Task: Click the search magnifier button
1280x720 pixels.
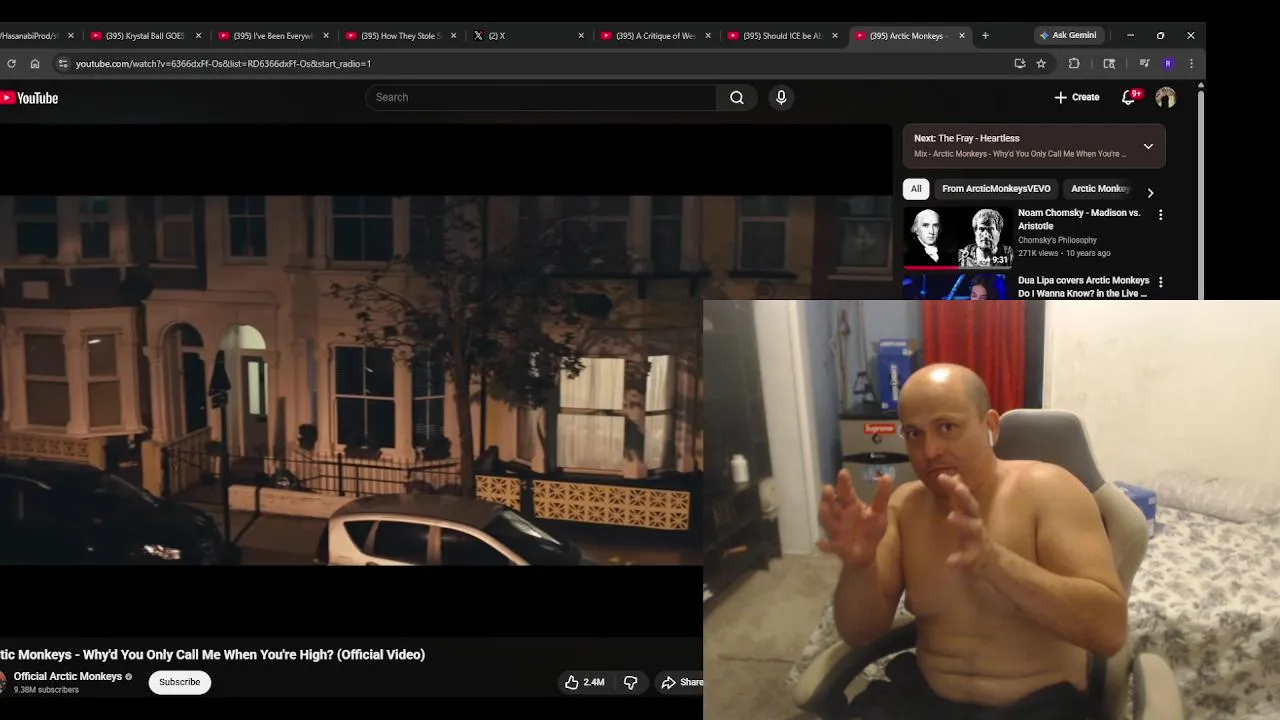Action: click(737, 97)
